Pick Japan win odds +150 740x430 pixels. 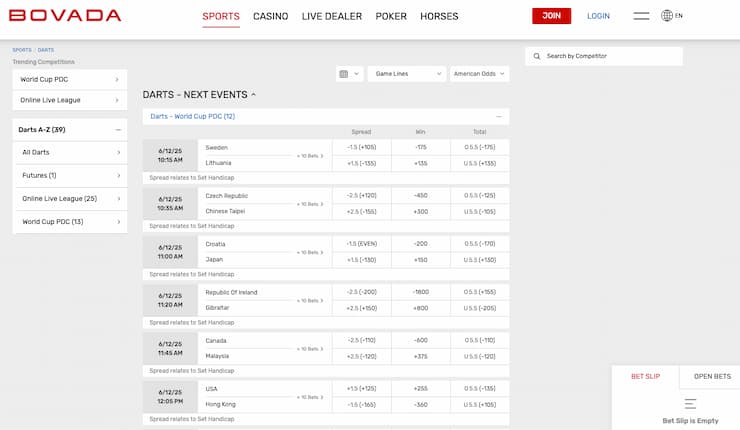click(x=420, y=260)
